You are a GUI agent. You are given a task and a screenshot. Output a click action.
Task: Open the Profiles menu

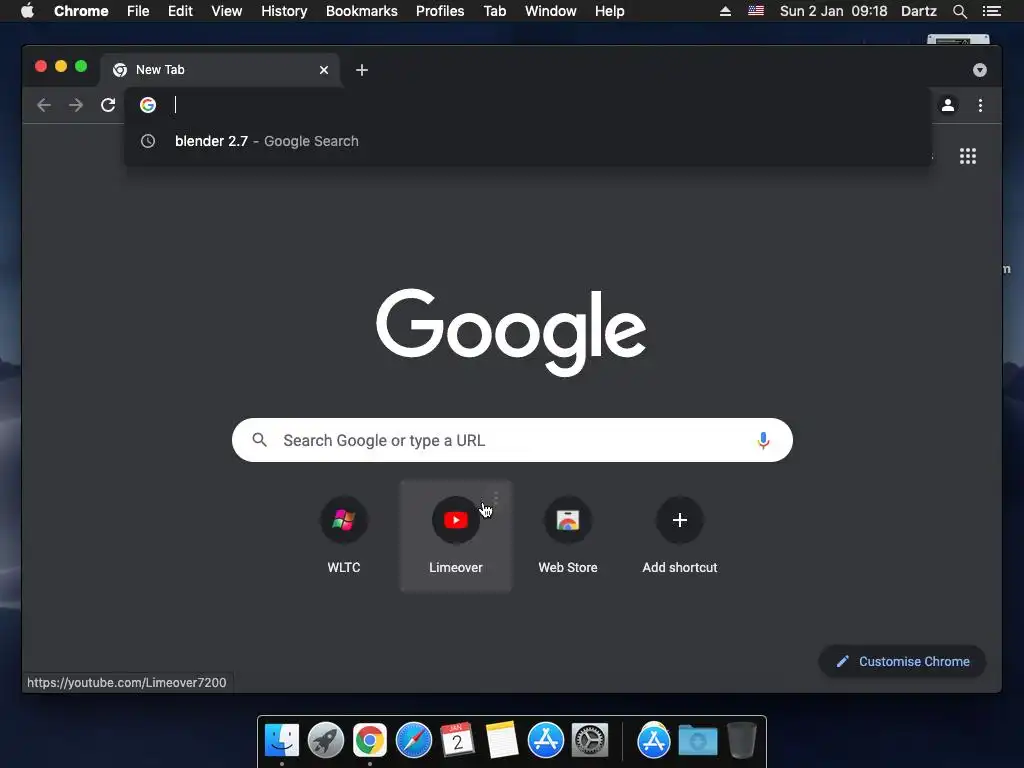point(440,11)
